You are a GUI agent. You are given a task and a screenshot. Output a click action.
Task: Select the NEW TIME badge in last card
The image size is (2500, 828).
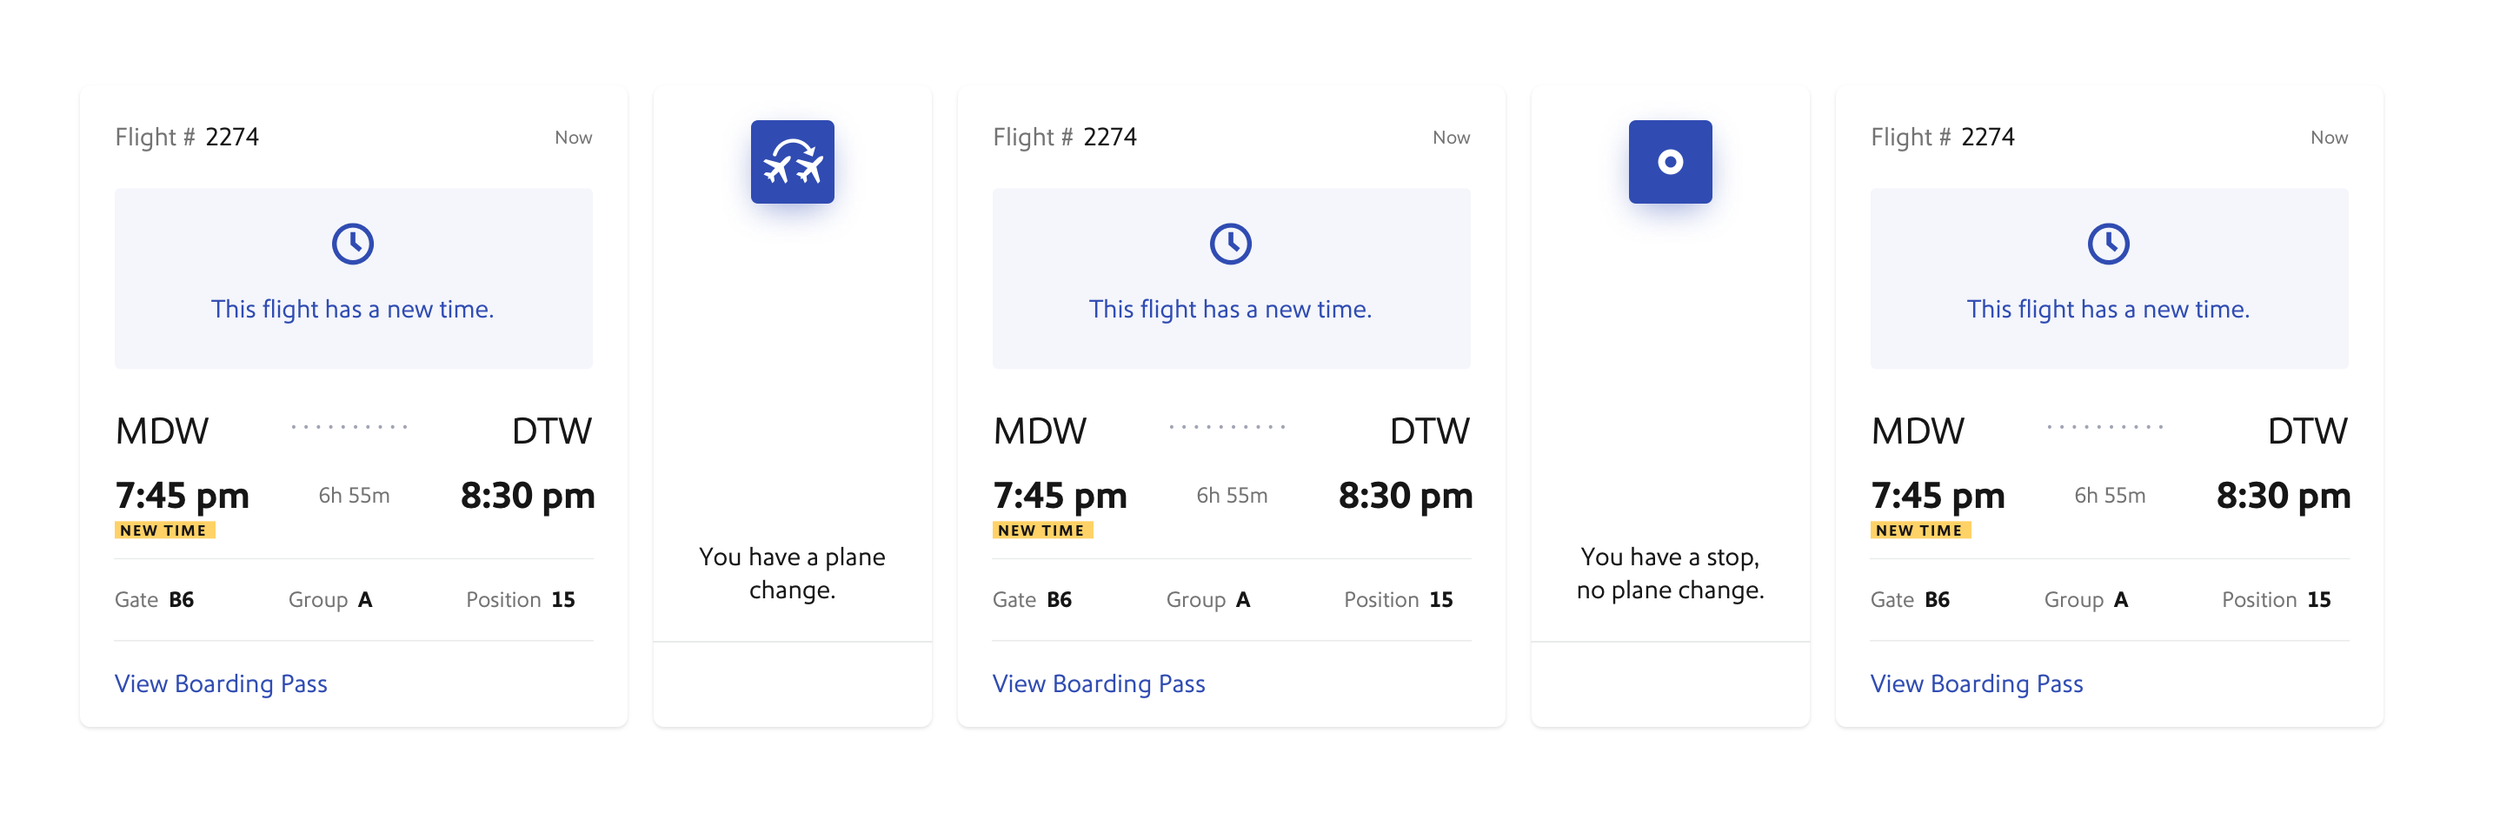pos(1921,531)
